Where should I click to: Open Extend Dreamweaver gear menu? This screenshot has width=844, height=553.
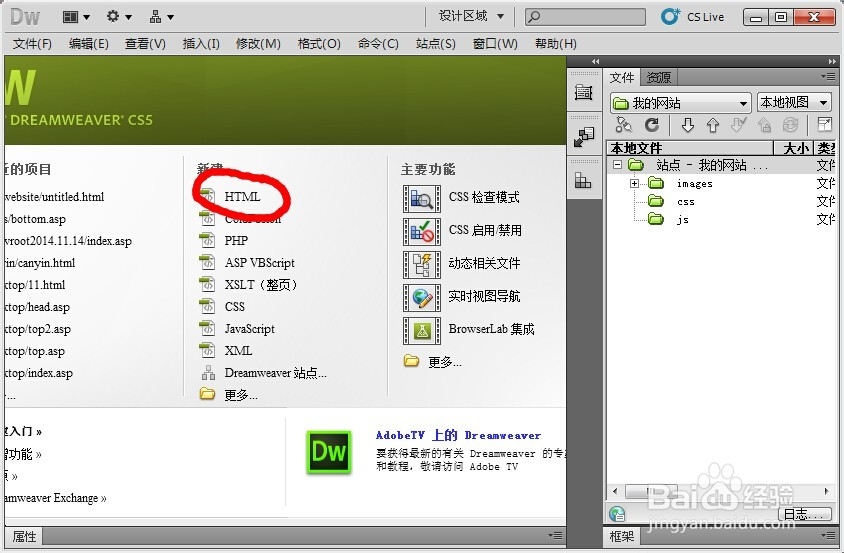[118, 17]
